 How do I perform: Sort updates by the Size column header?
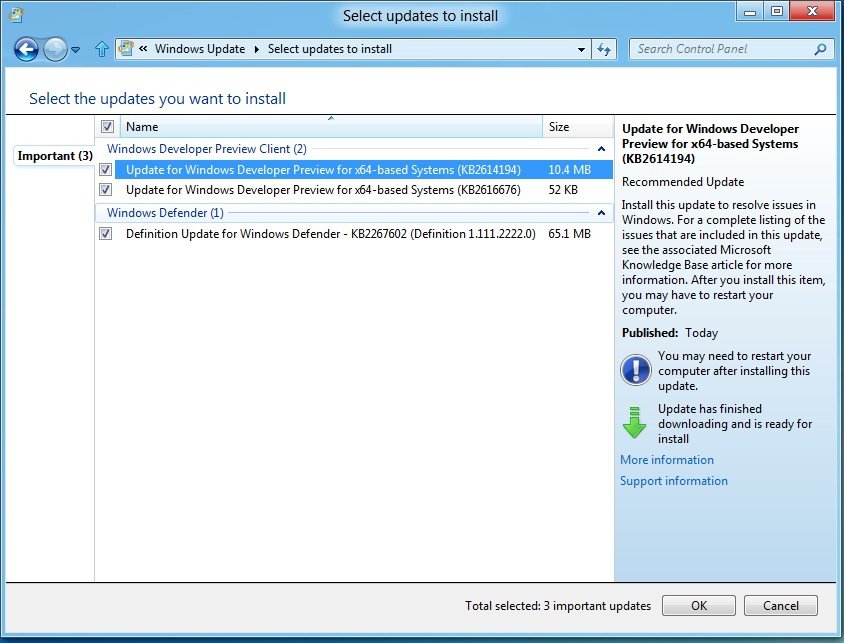(578, 126)
